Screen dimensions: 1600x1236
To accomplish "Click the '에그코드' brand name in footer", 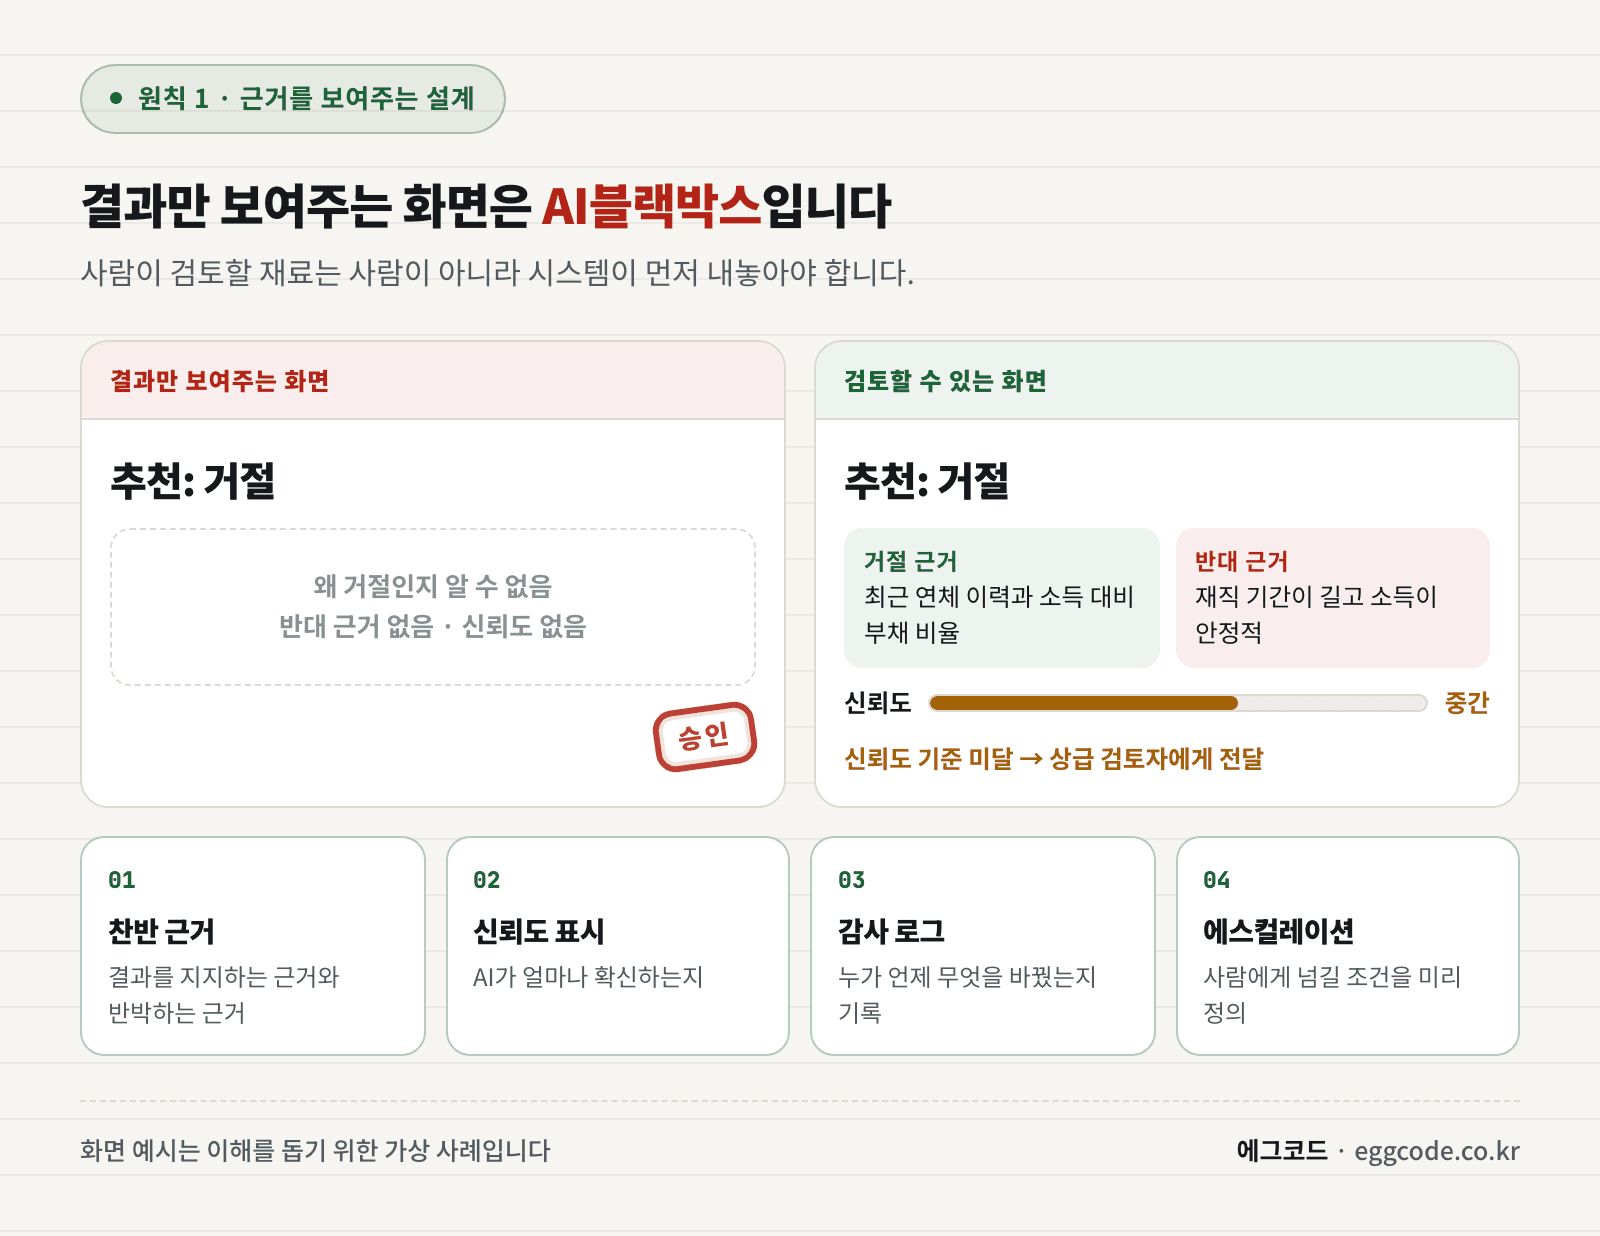I will click(1282, 1150).
